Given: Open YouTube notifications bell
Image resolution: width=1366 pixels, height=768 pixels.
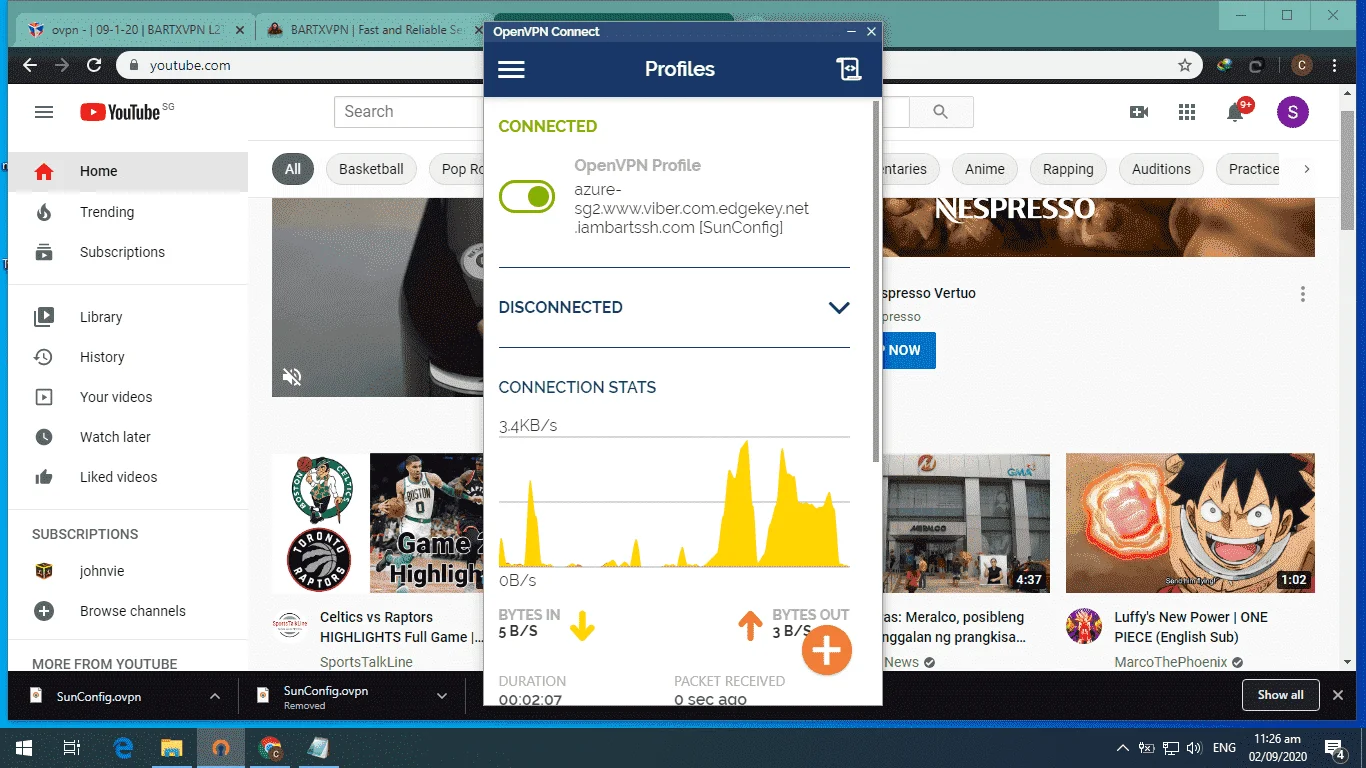Looking at the screenshot, I should pyautogui.click(x=1236, y=112).
